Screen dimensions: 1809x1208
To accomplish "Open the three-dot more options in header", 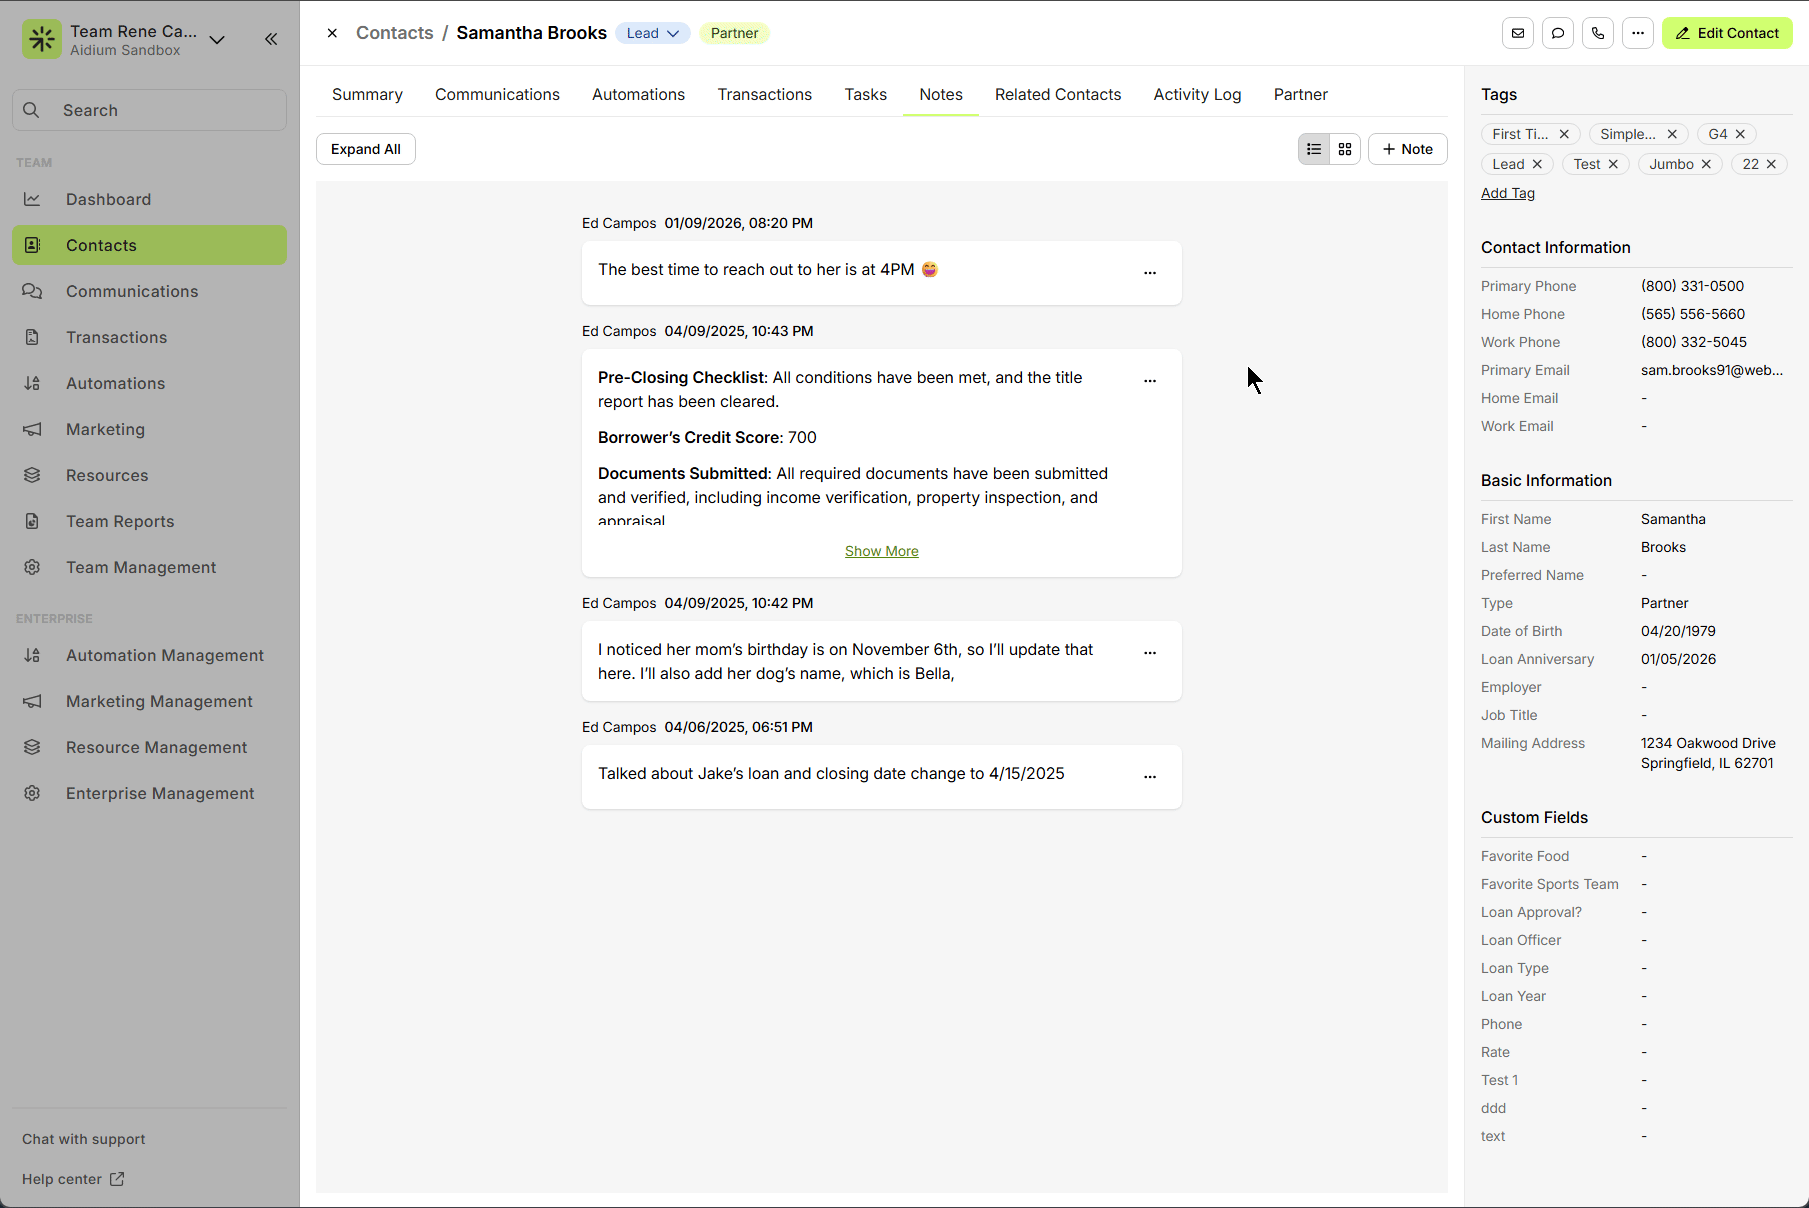I will [1637, 33].
